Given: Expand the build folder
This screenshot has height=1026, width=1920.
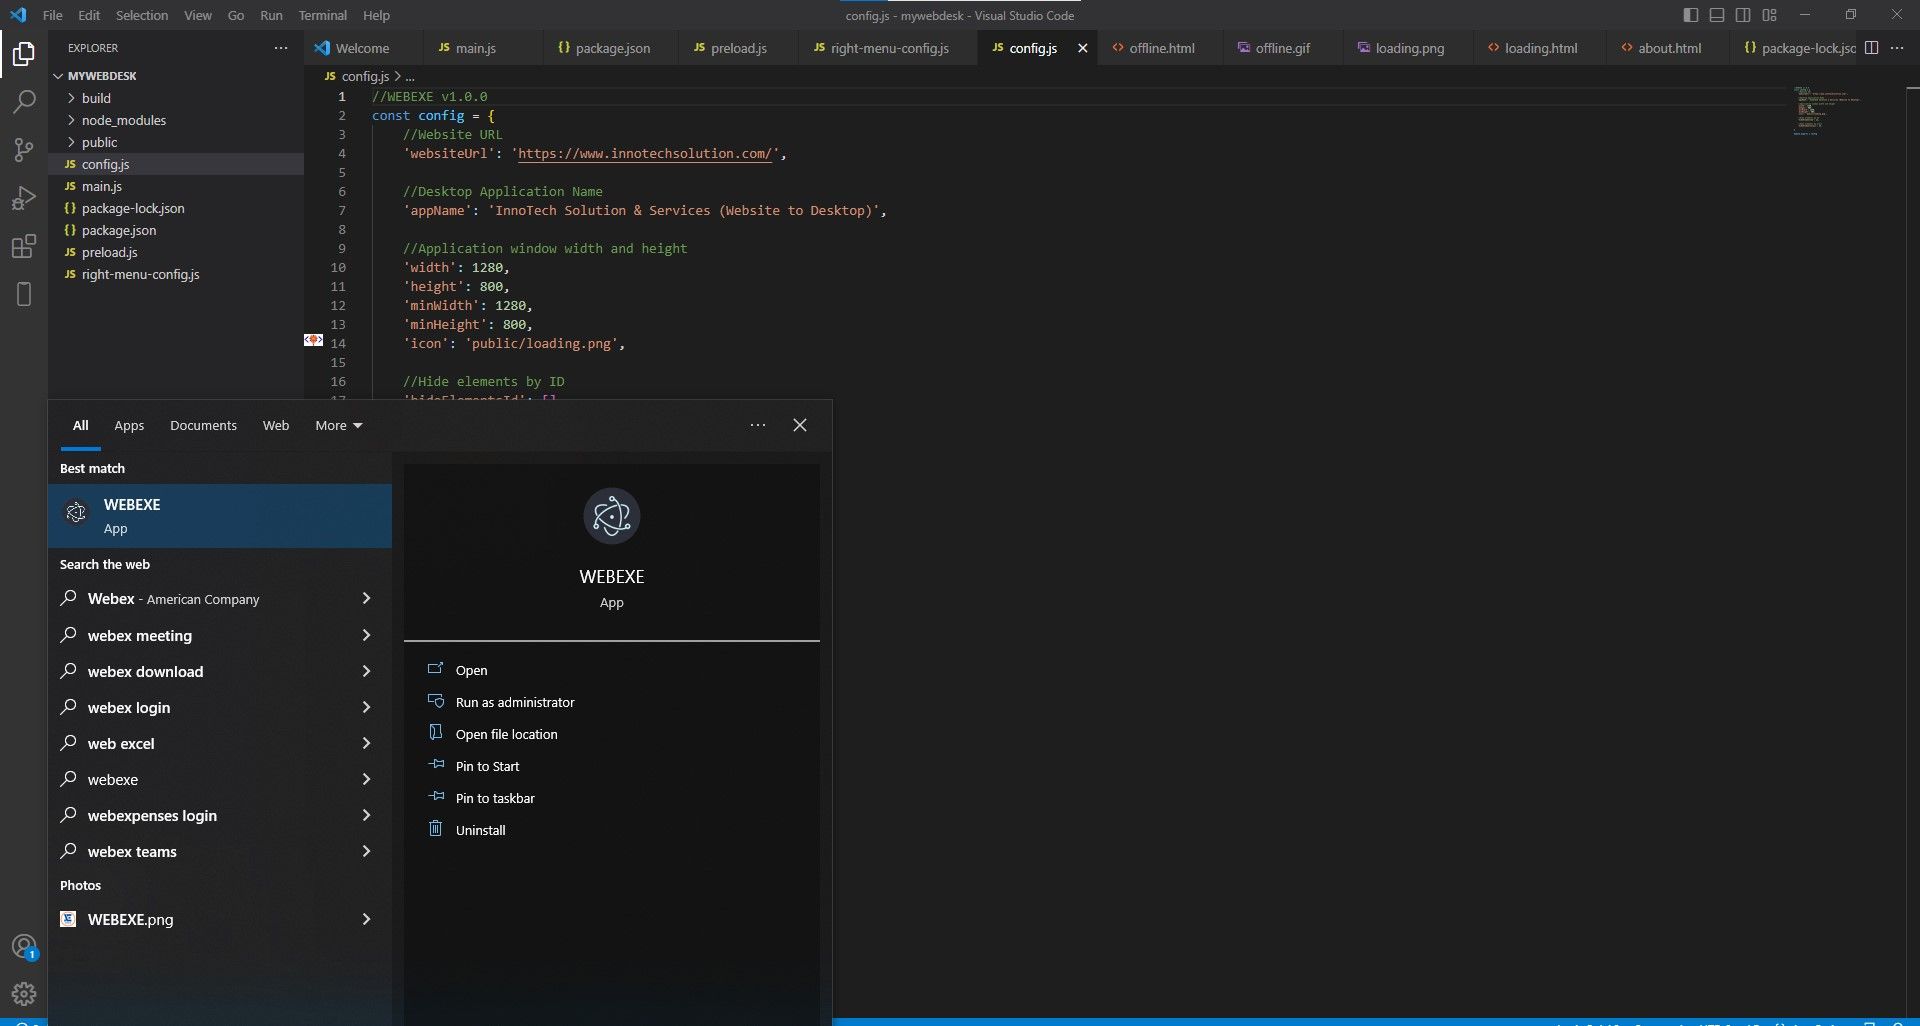Looking at the screenshot, I should [x=96, y=98].
